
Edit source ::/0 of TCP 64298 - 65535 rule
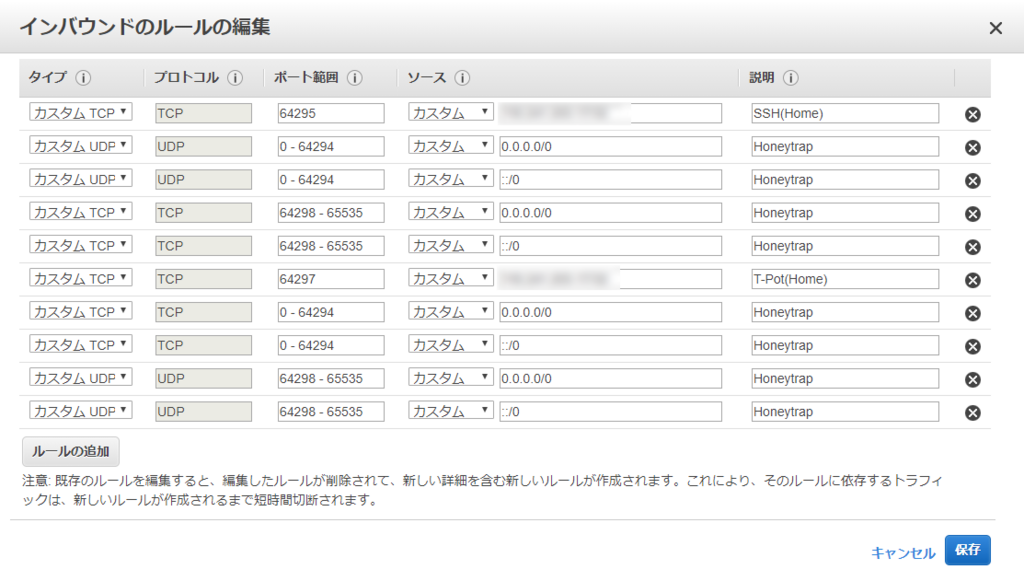611,245
